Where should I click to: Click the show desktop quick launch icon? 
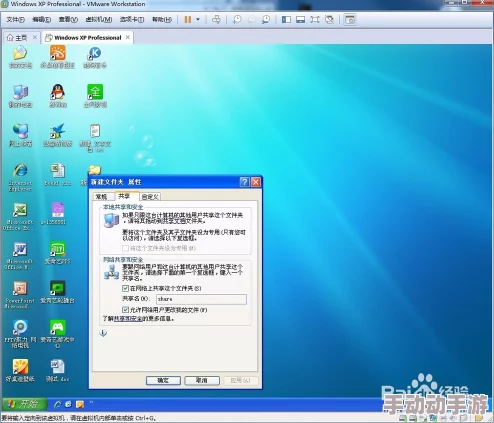69,404
